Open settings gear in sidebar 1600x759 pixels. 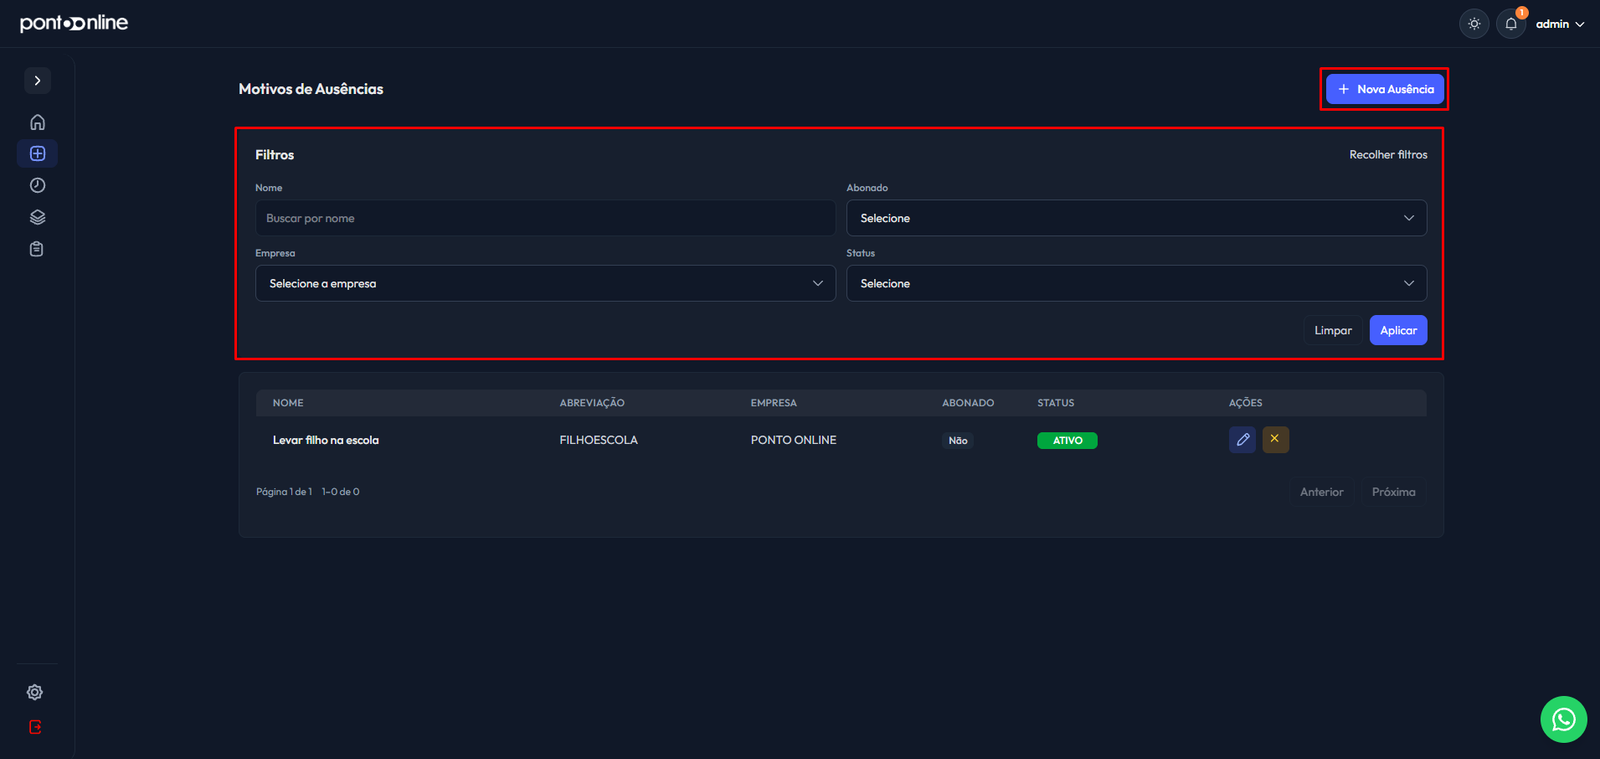[x=35, y=692]
